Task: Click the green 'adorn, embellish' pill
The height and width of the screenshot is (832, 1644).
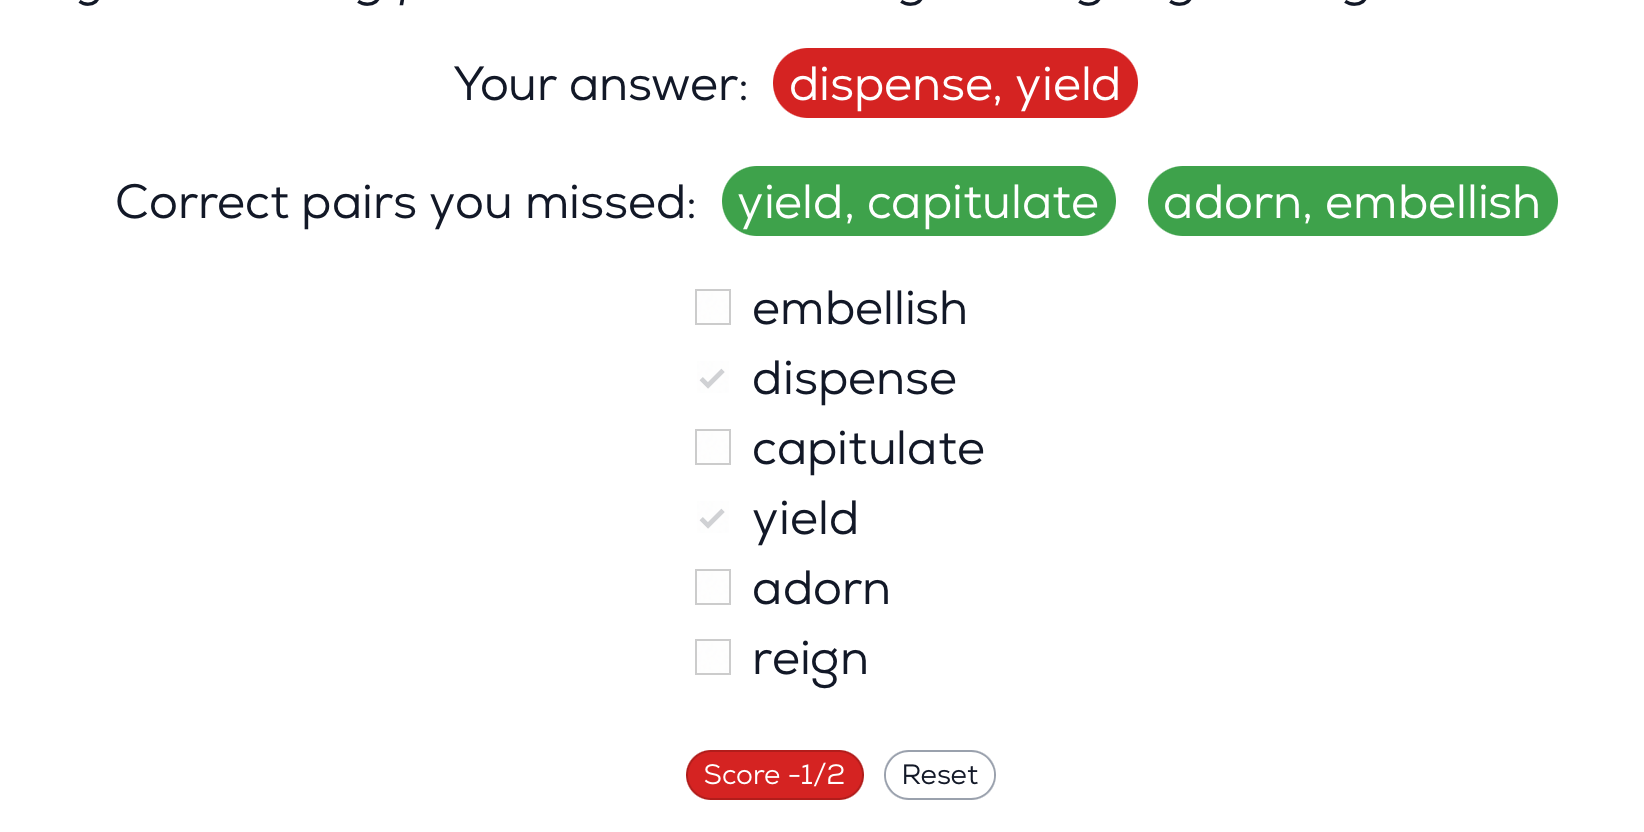Action: (1352, 202)
